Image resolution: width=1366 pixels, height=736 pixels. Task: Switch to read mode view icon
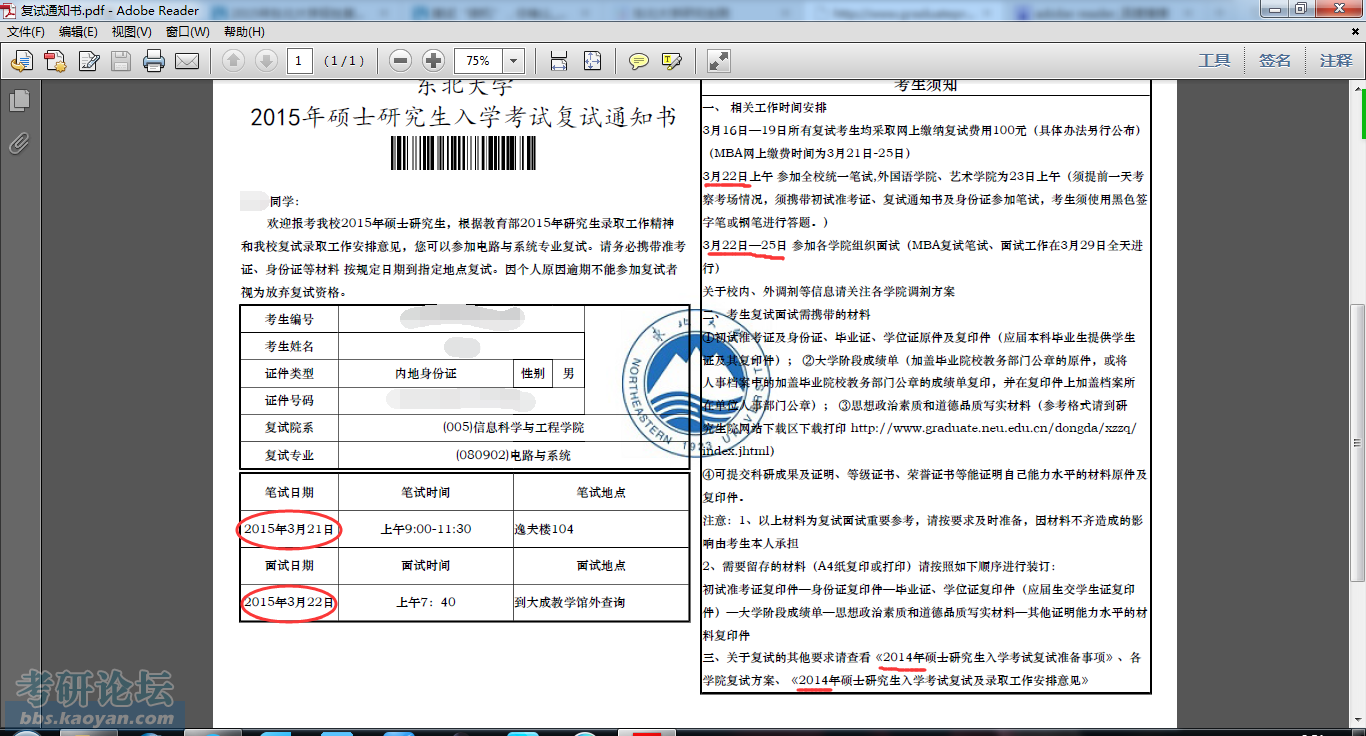[718, 61]
